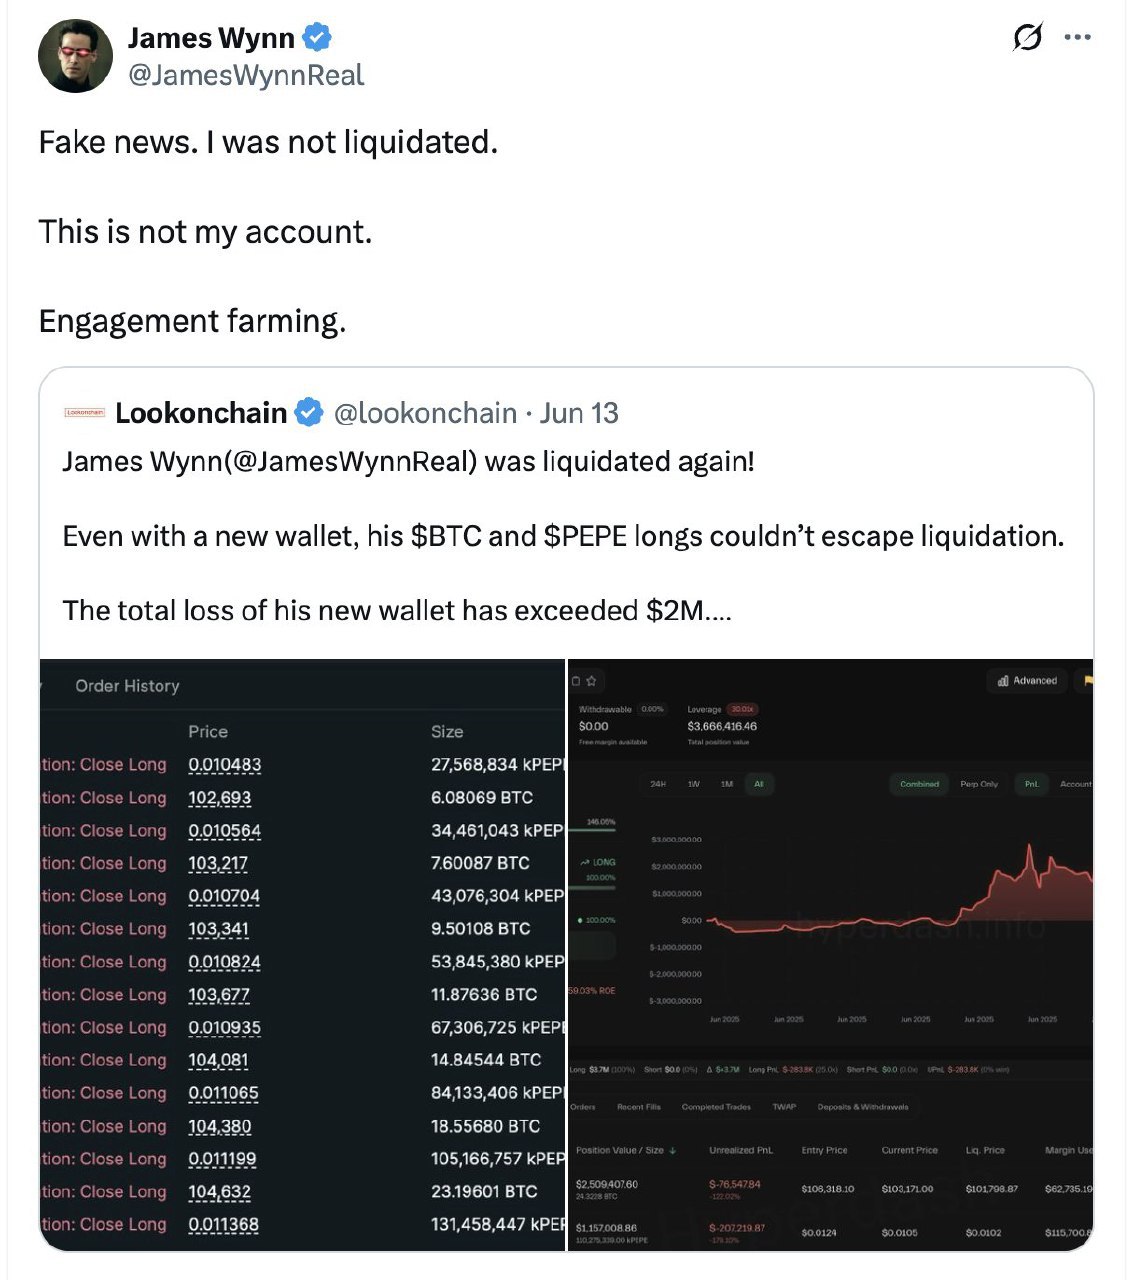Open the Completed Trades tab
The height and width of the screenshot is (1280, 1133).
pyautogui.click(x=716, y=1107)
